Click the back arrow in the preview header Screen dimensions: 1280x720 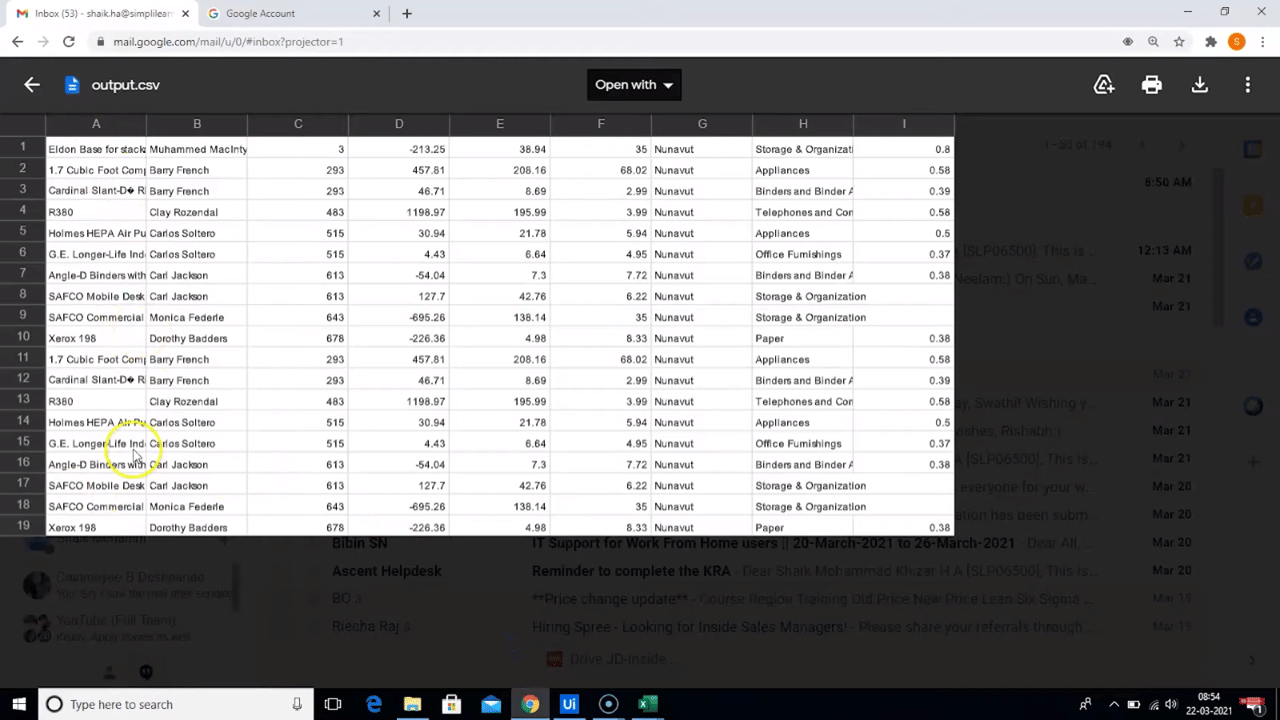click(x=32, y=85)
